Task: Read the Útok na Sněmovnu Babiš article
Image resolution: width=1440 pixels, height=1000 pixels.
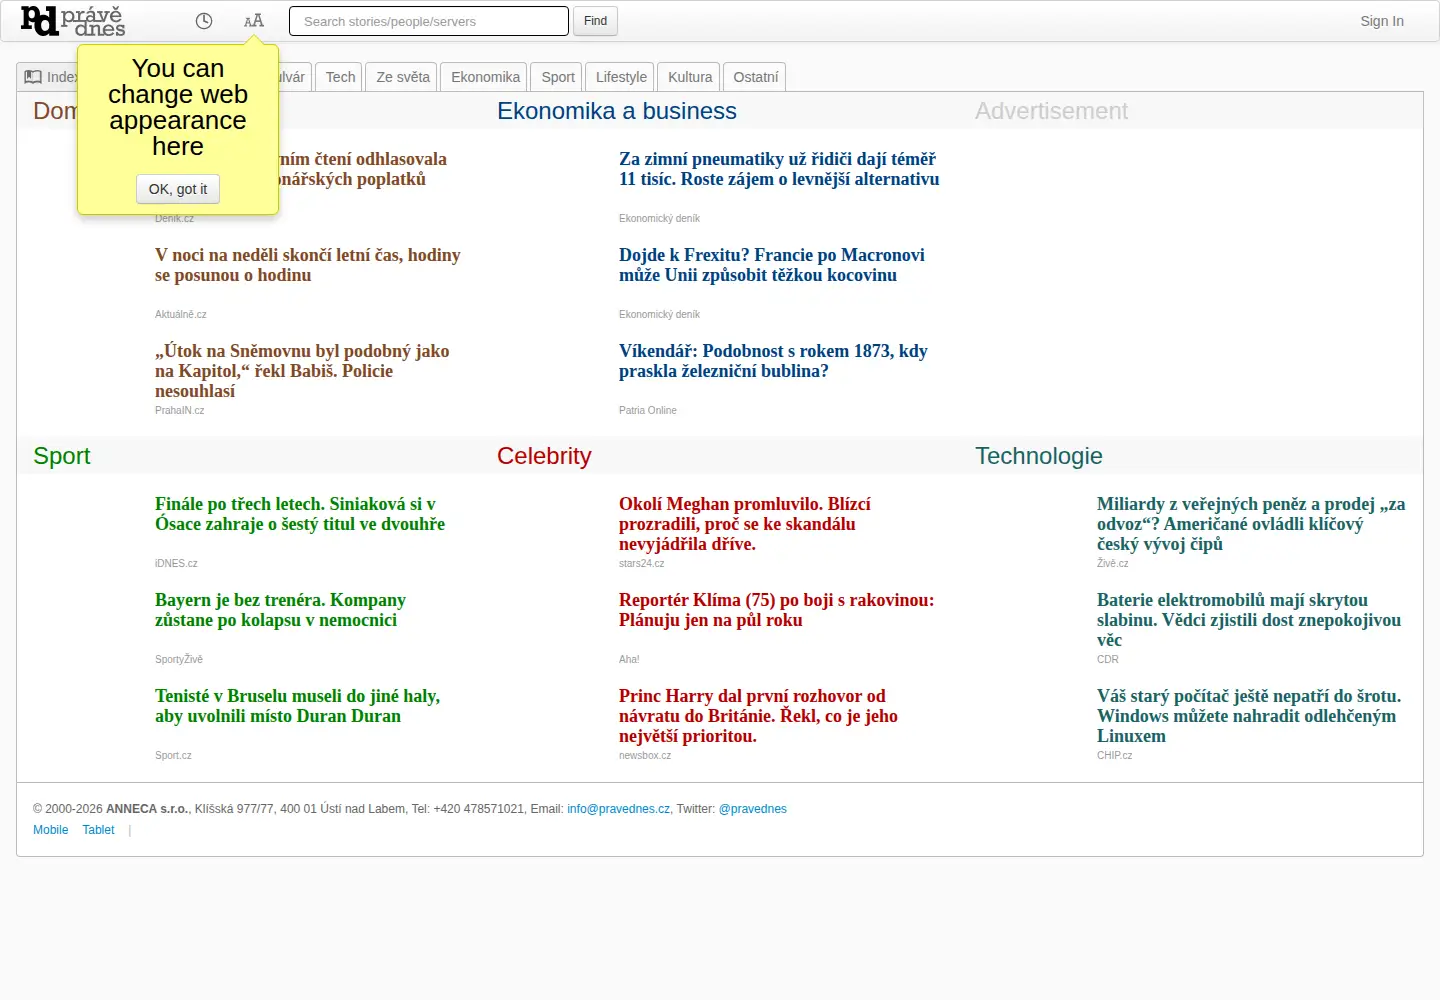Action: coord(302,371)
